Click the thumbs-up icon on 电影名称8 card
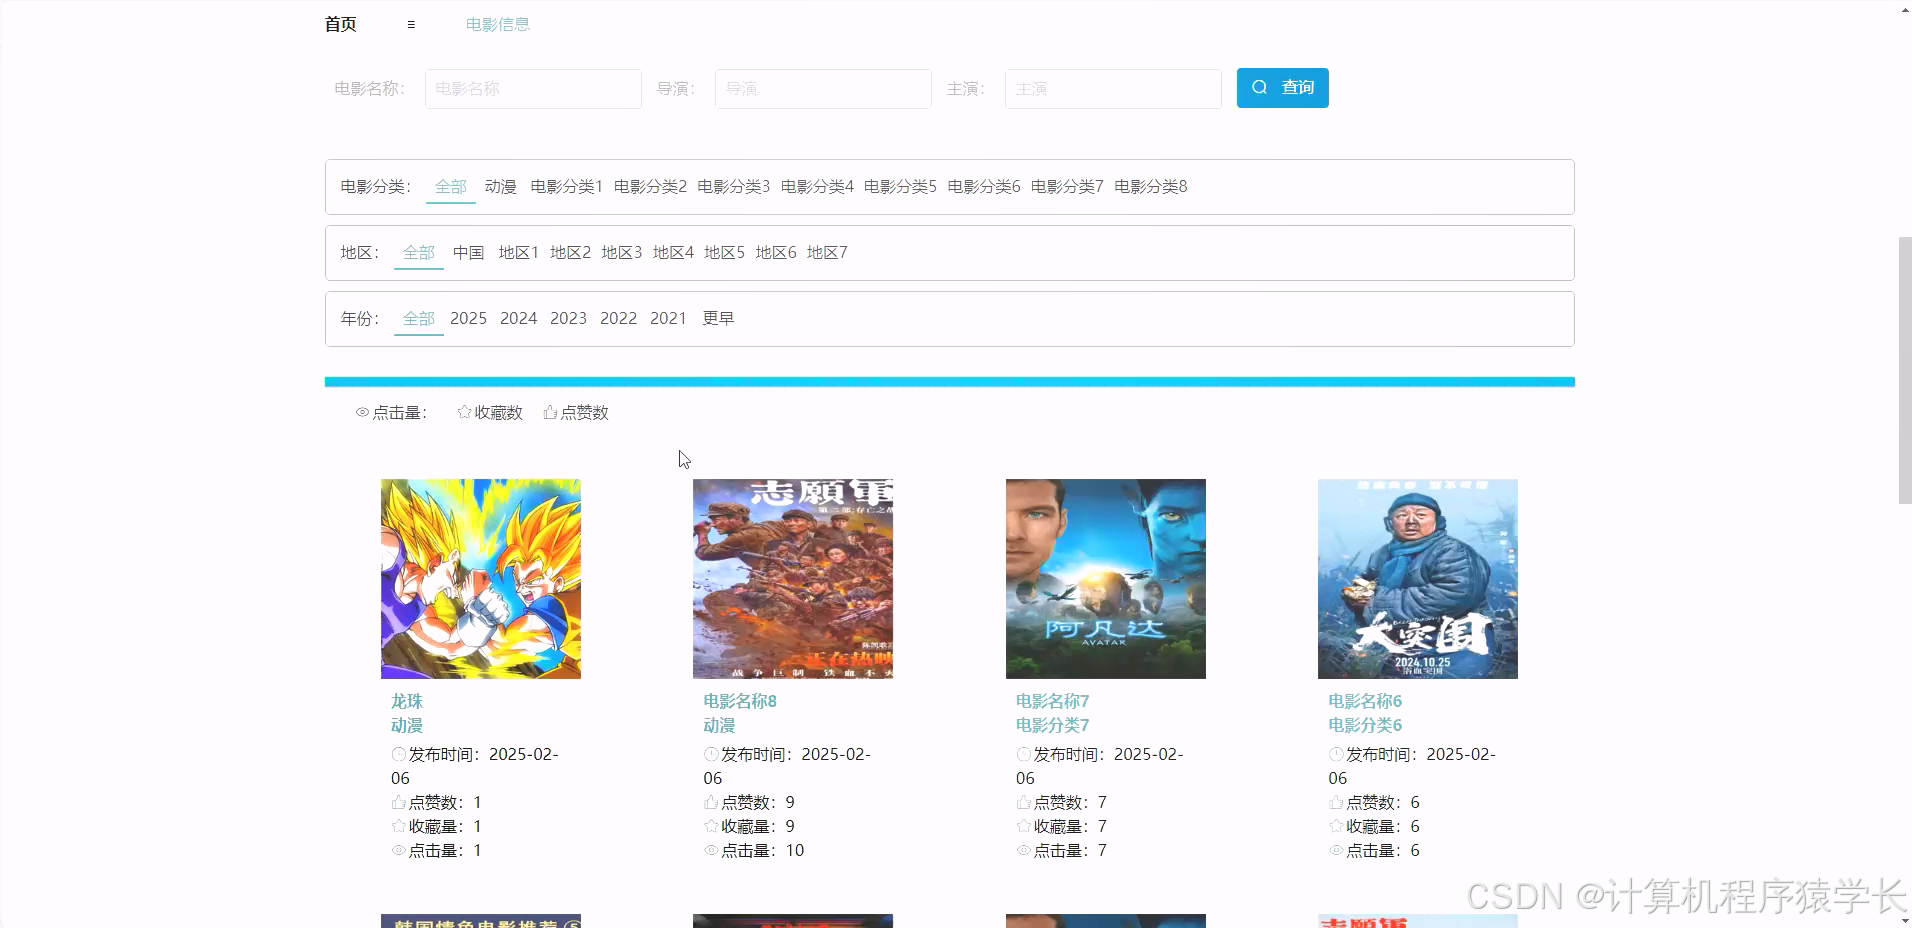Viewport: 1912px width, 928px height. click(709, 801)
